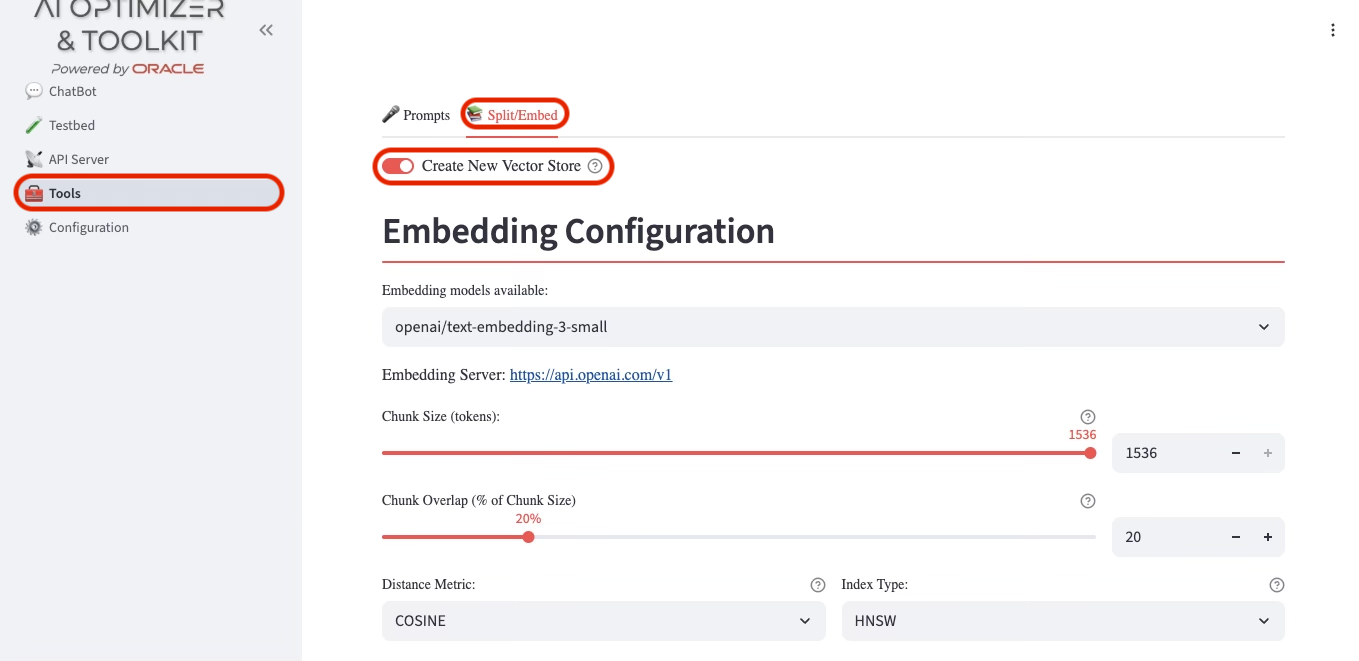This screenshot has height=661, width=1359.
Task: Toggle off Create New Vector Store
Action: point(398,166)
